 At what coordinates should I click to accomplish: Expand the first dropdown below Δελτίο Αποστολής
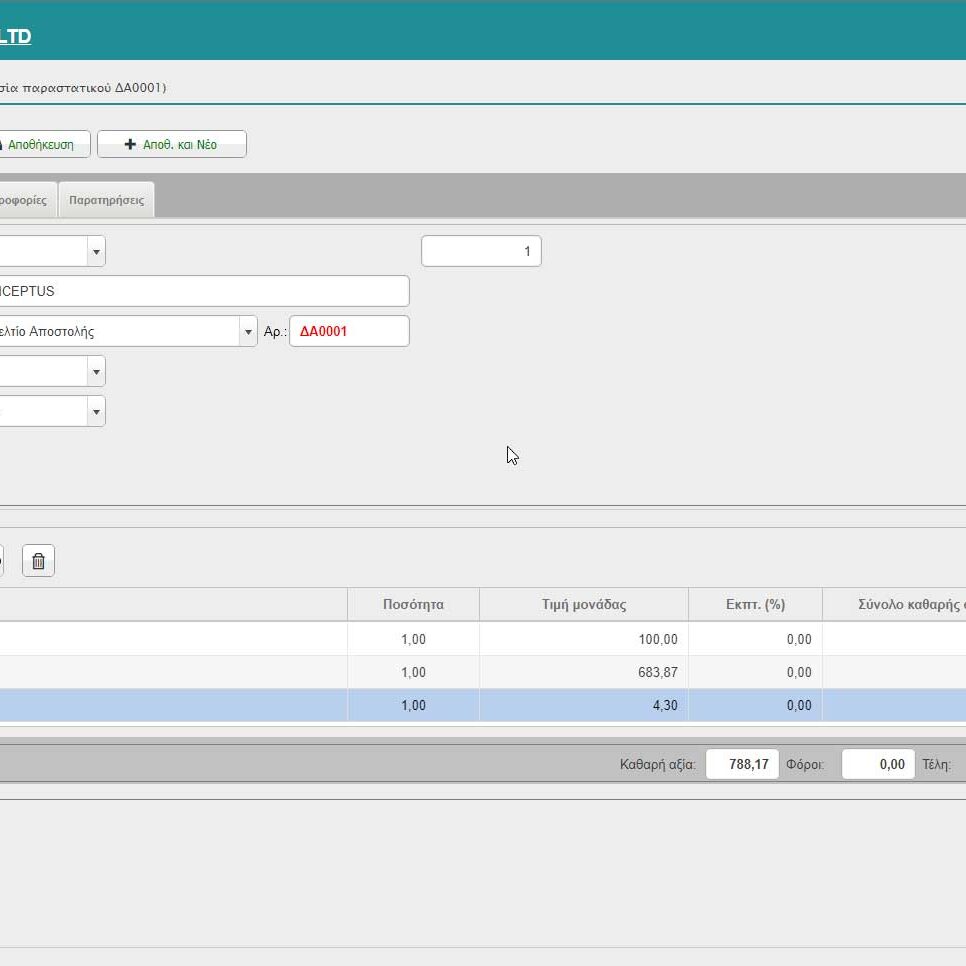tap(96, 372)
